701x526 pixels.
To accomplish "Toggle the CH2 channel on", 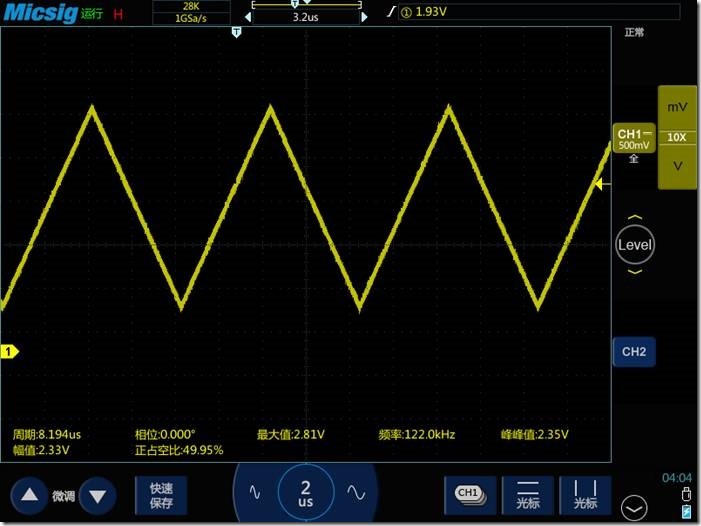I will tap(634, 352).
